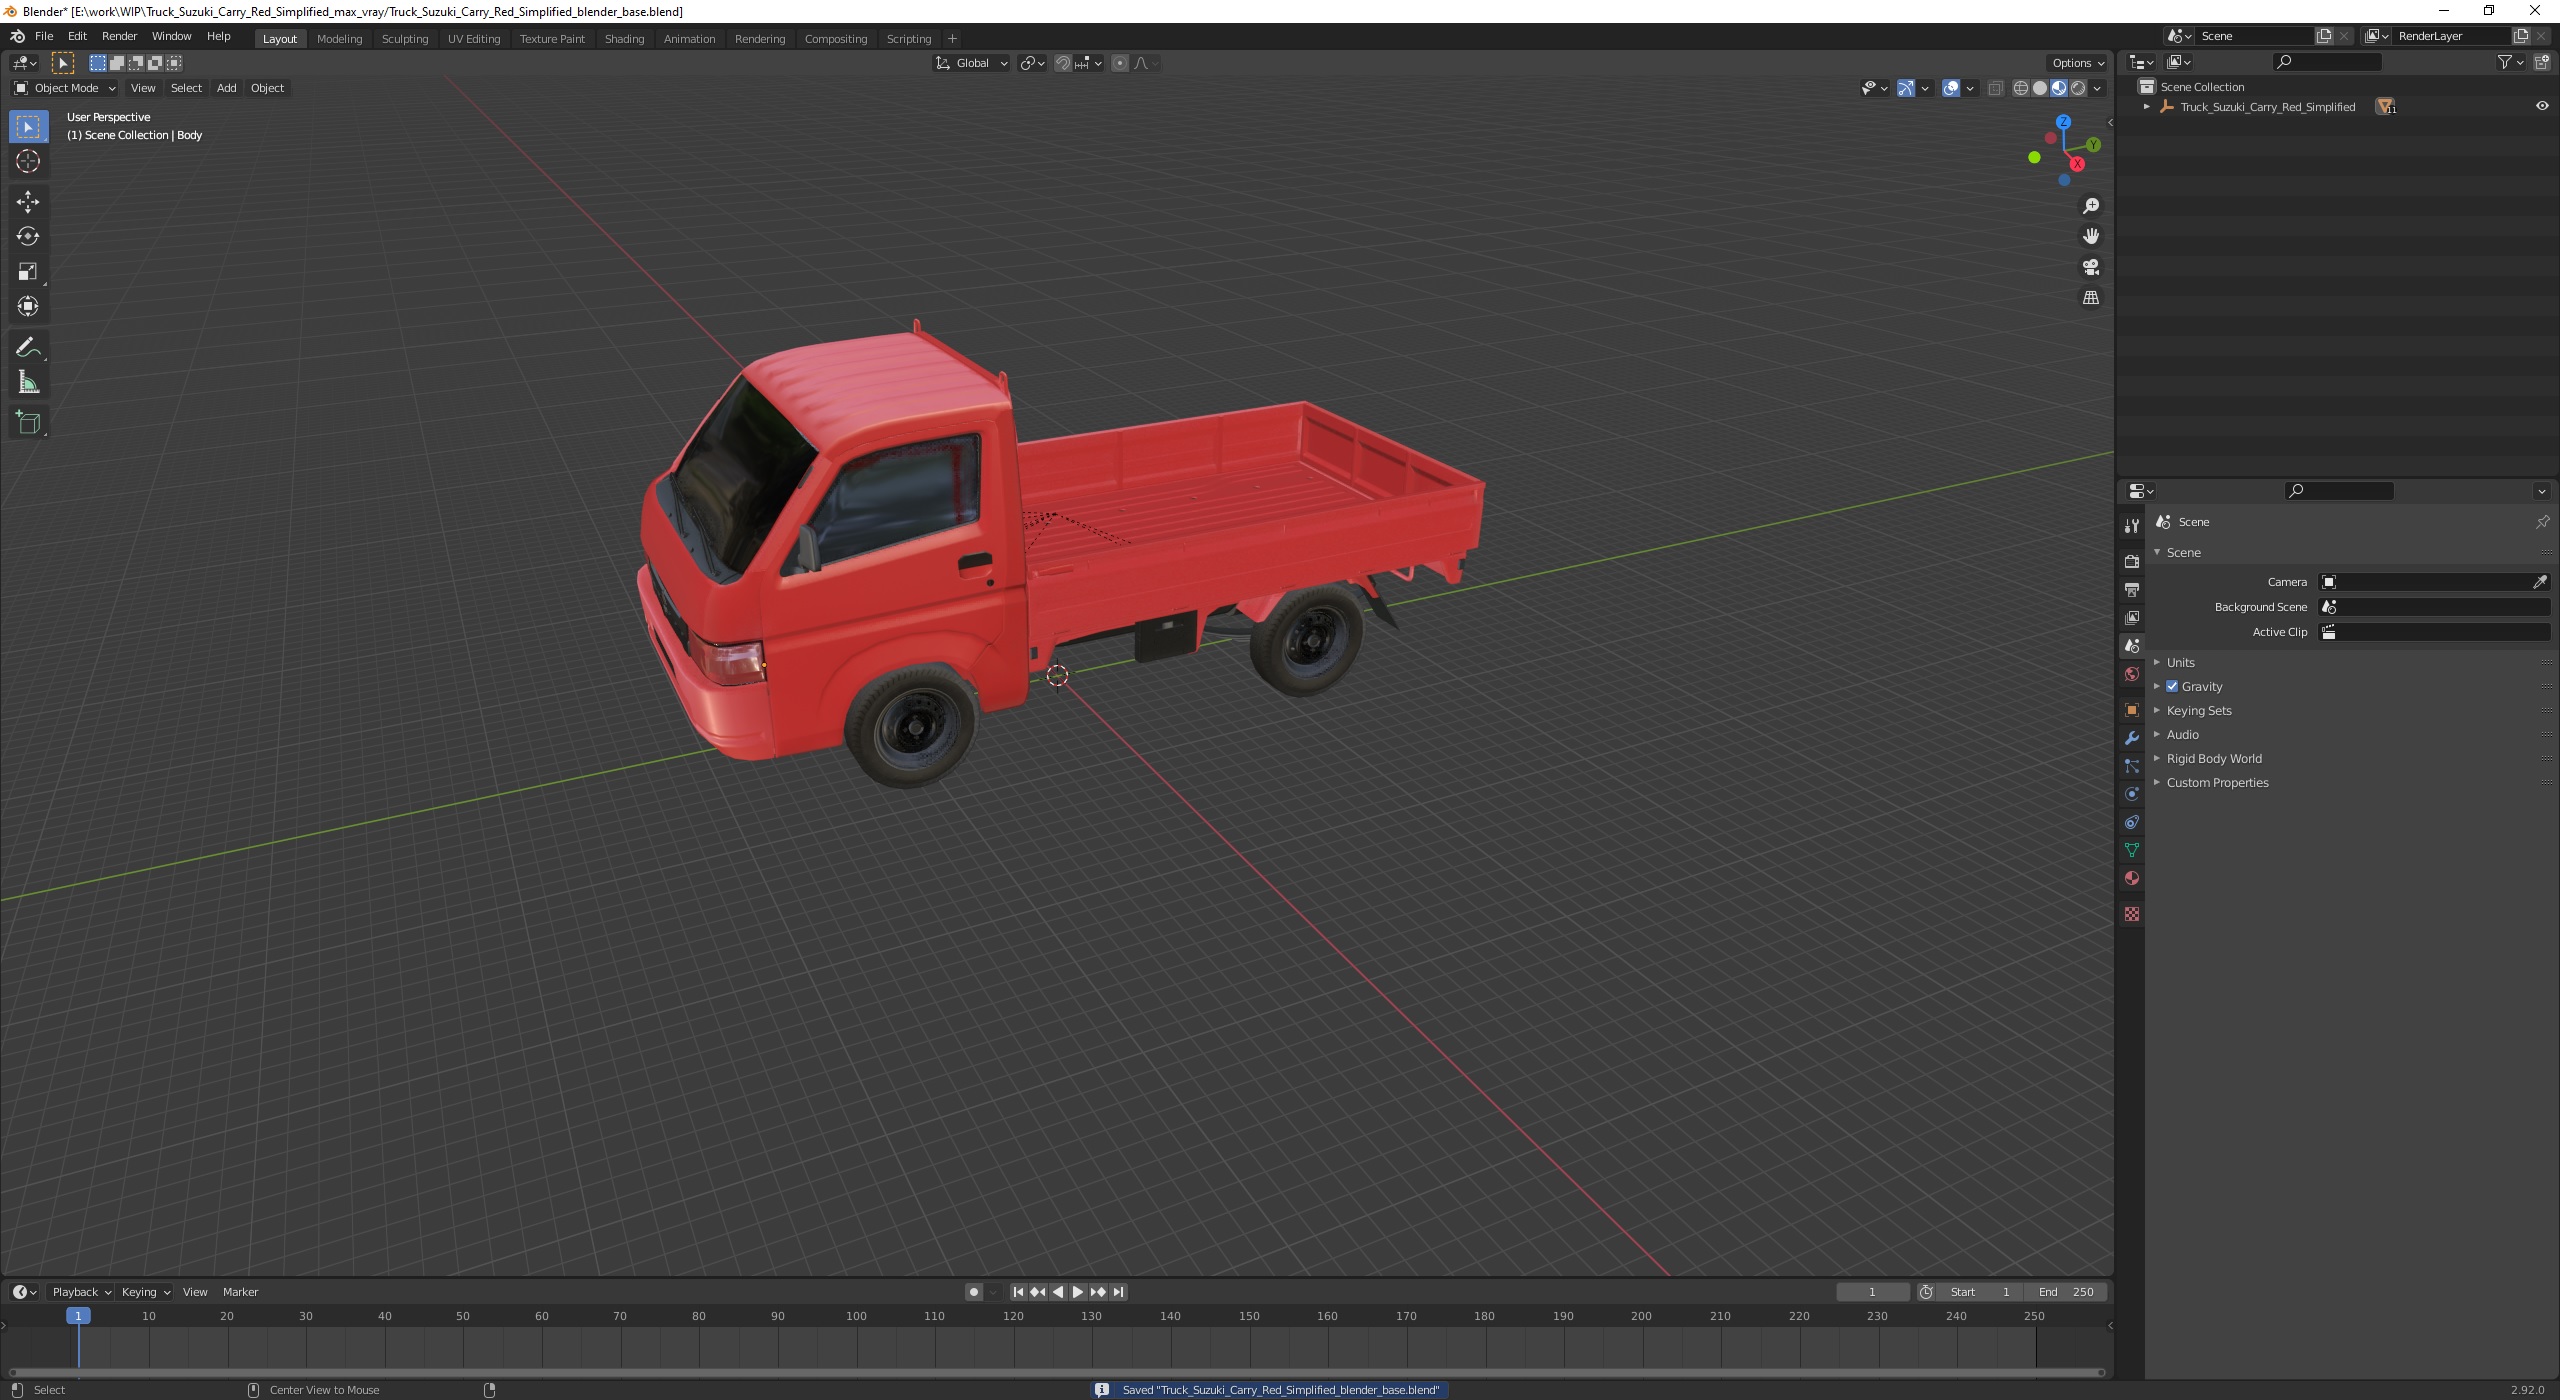Switch to the Modeling workspace tab
2560x1400 pixels.
coord(339,38)
